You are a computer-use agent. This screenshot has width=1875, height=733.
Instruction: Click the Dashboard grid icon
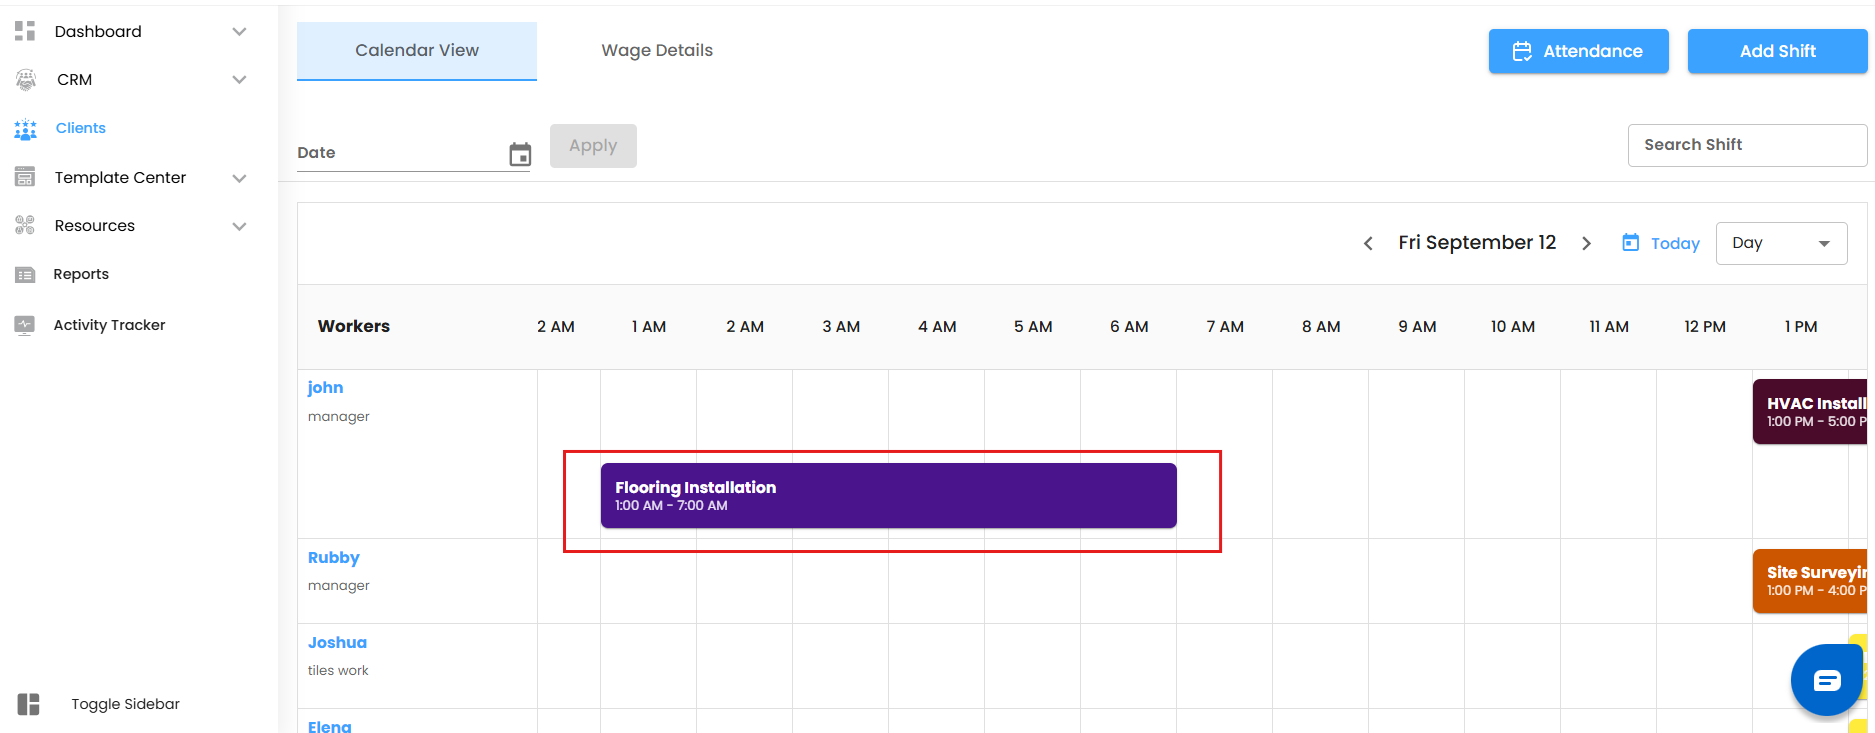25,31
